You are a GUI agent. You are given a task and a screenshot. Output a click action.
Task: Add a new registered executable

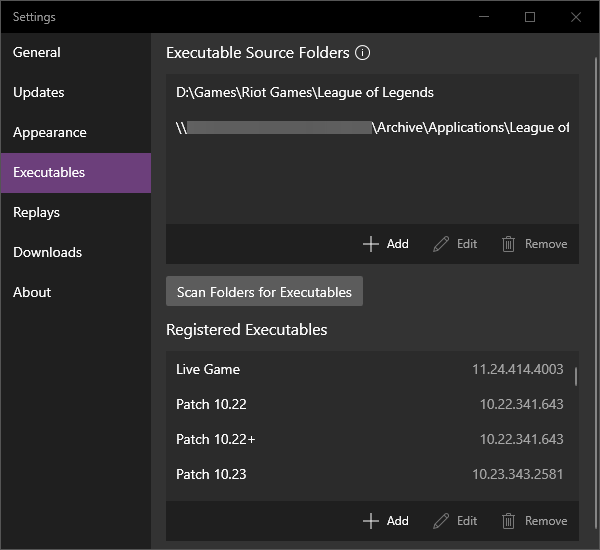click(386, 521)
